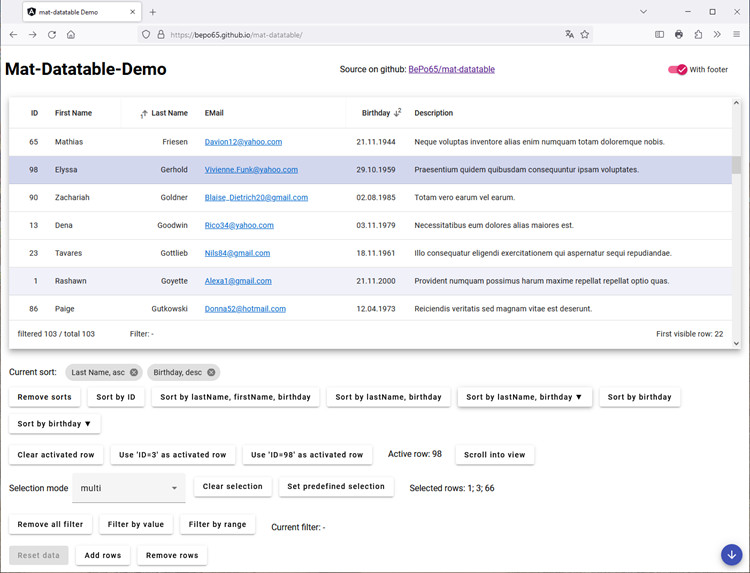
Task: Open email link Davion12@yahoo.com
Action: click(243, 142)
